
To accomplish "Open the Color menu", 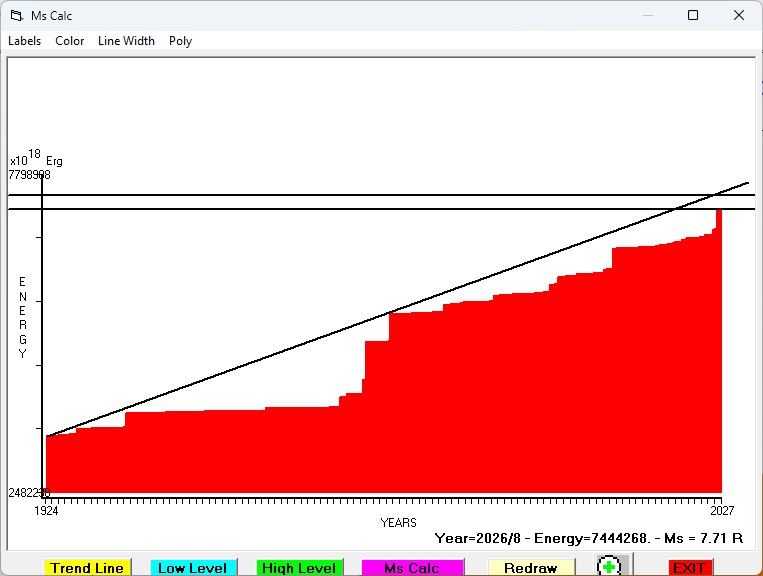I will [70, 41].
